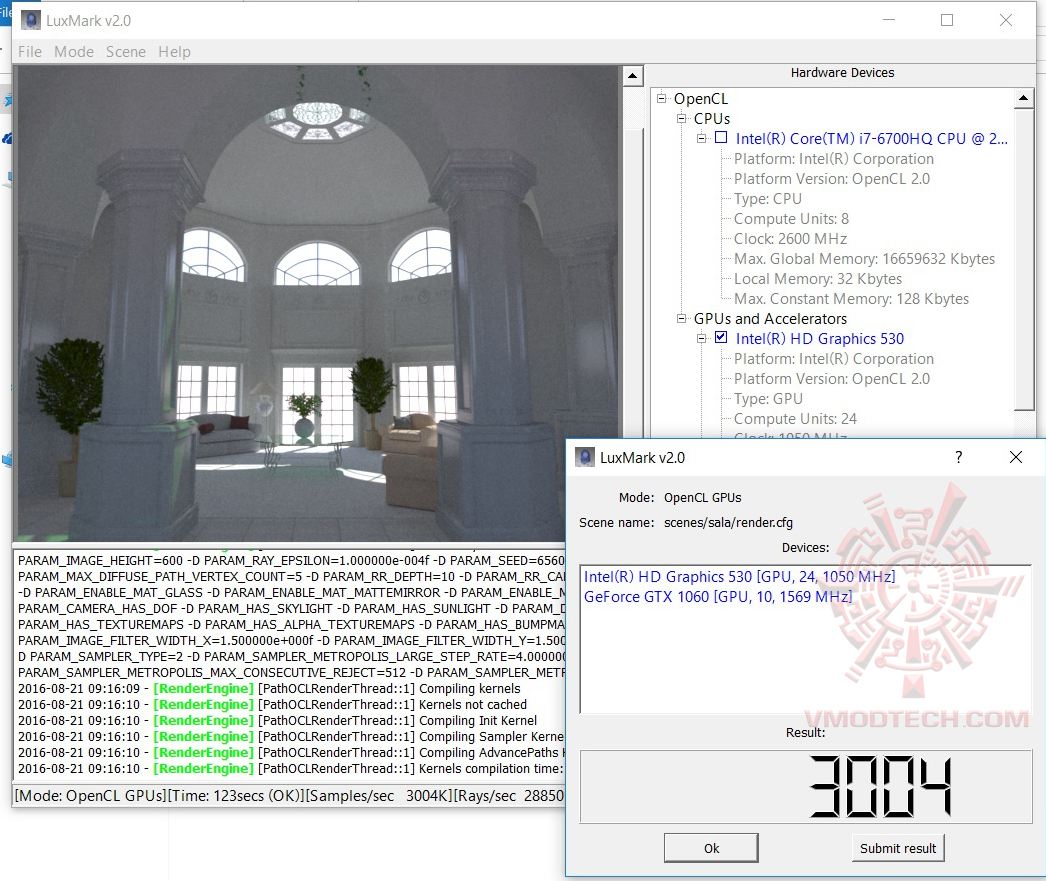Select 'Clock: 2600 MHz' row

(x=791, y=239)
